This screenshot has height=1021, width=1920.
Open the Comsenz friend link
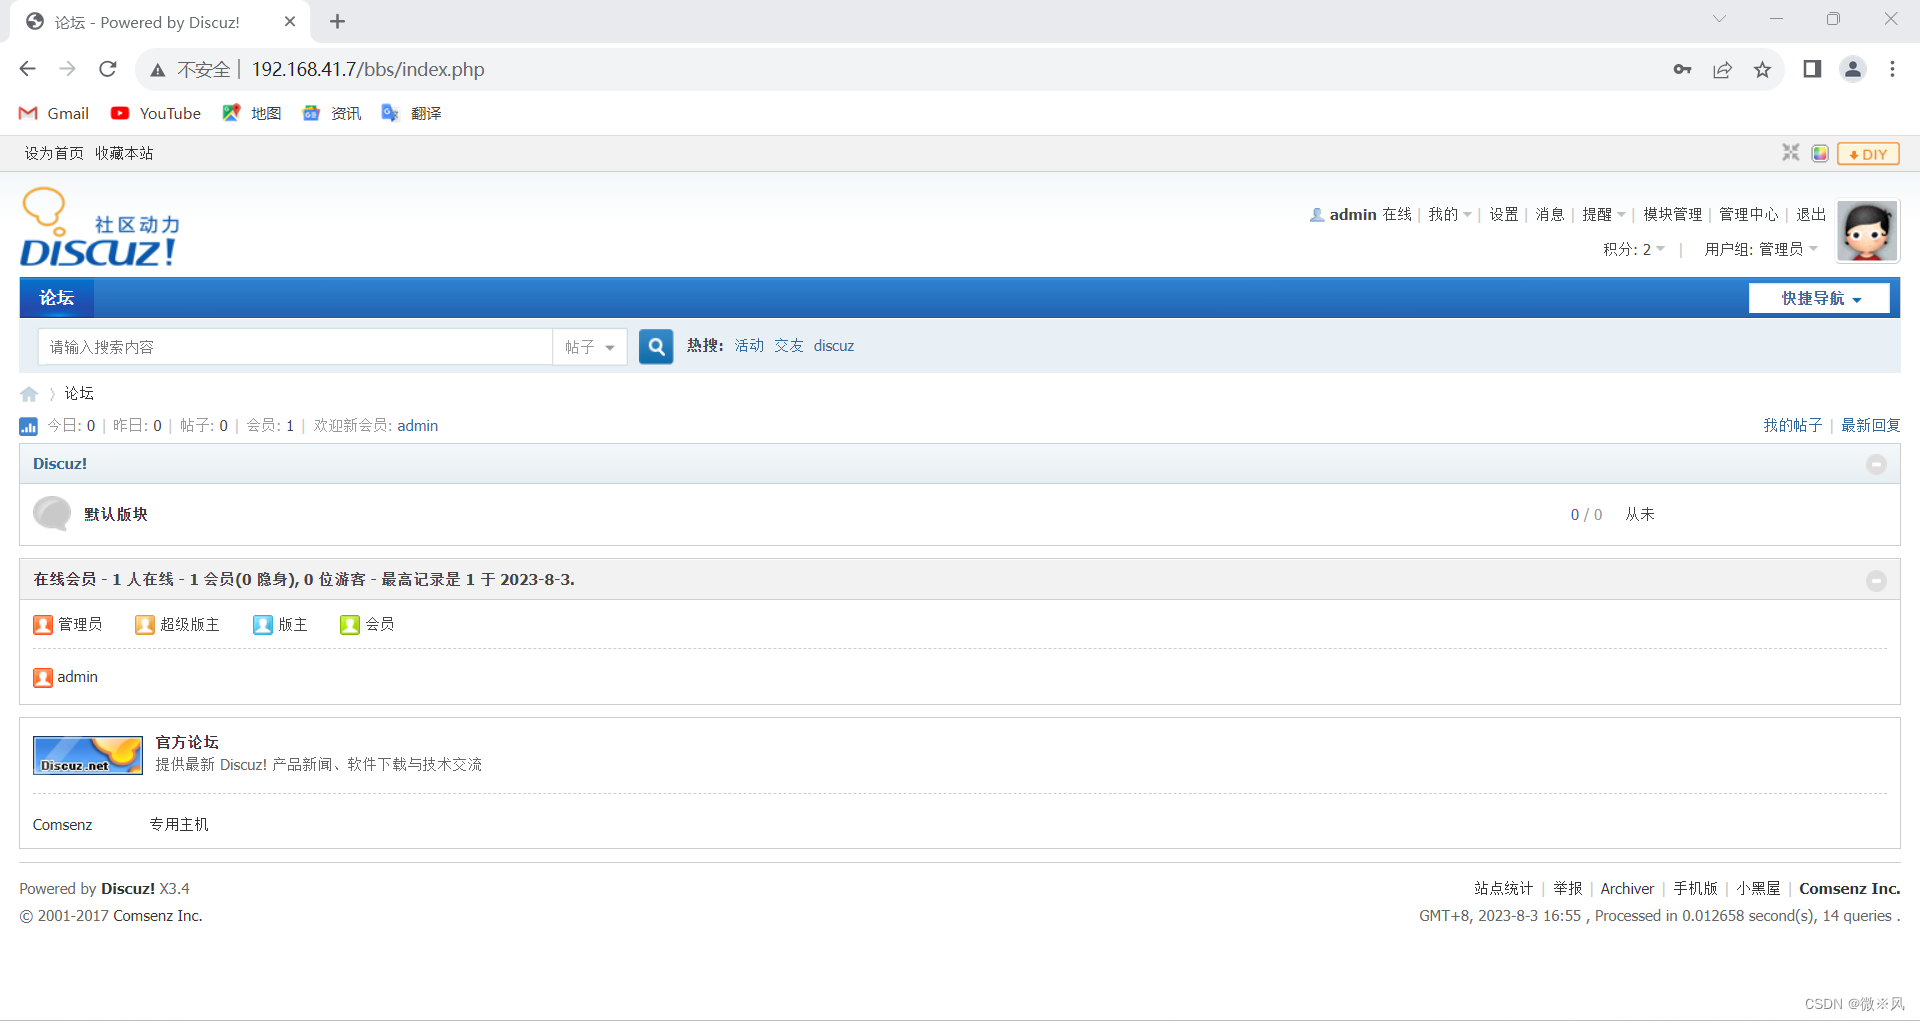[x=62, y=824]
